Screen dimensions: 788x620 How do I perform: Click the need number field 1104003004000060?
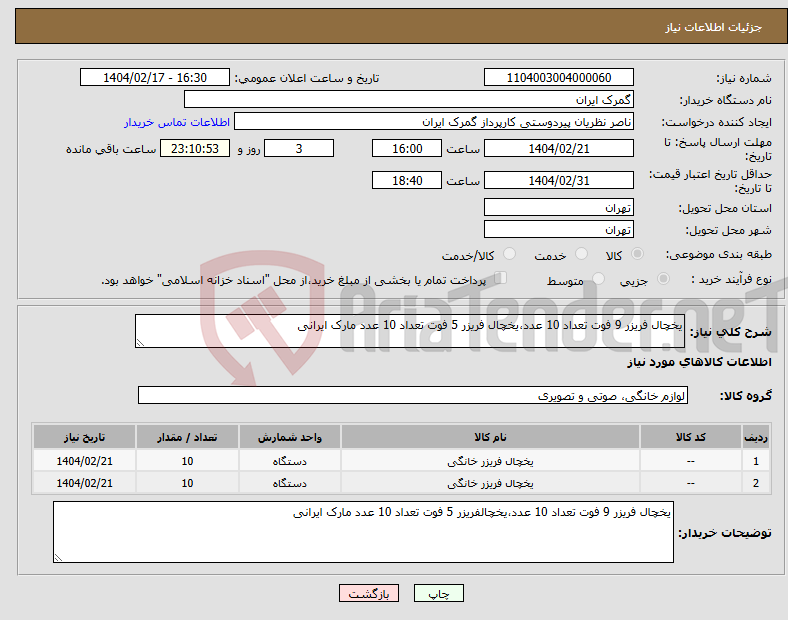click(558, 77)
